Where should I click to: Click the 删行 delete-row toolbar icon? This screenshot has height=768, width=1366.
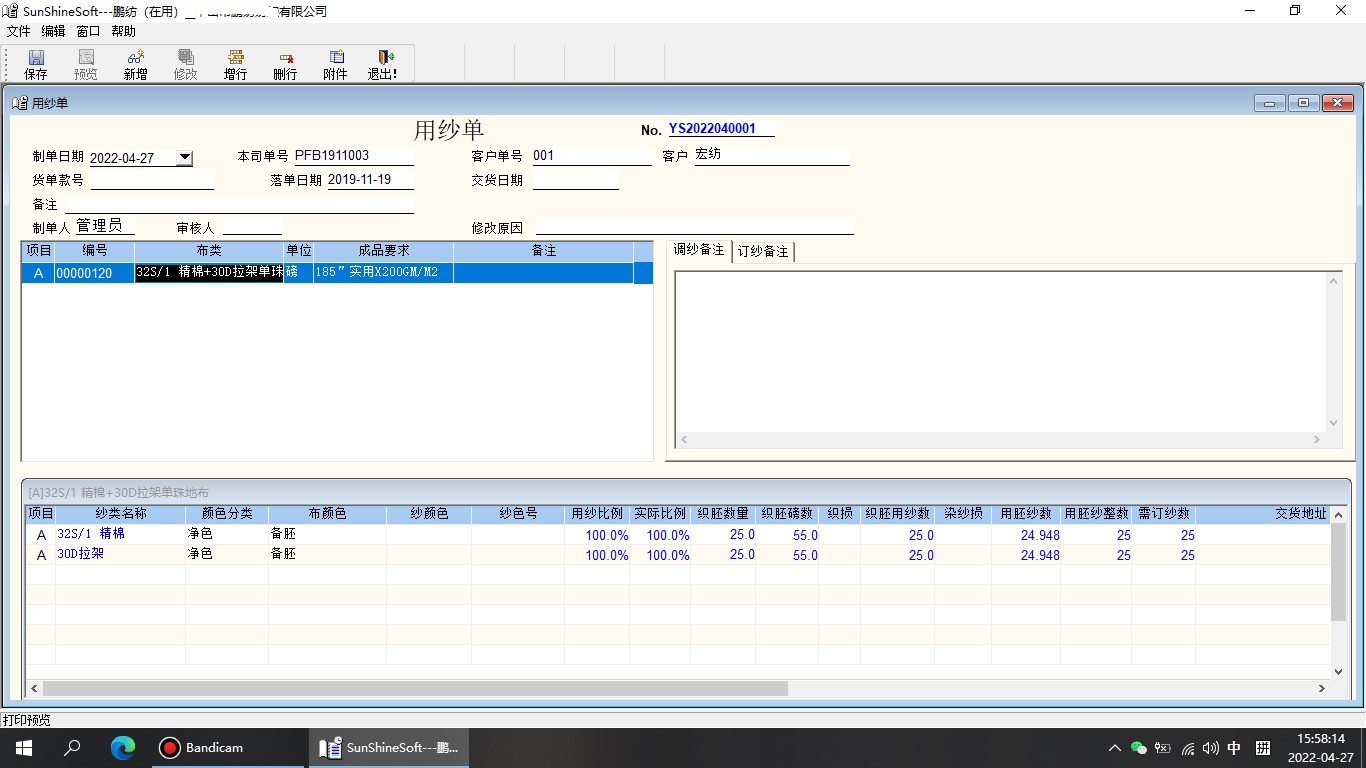click(285, 65)
